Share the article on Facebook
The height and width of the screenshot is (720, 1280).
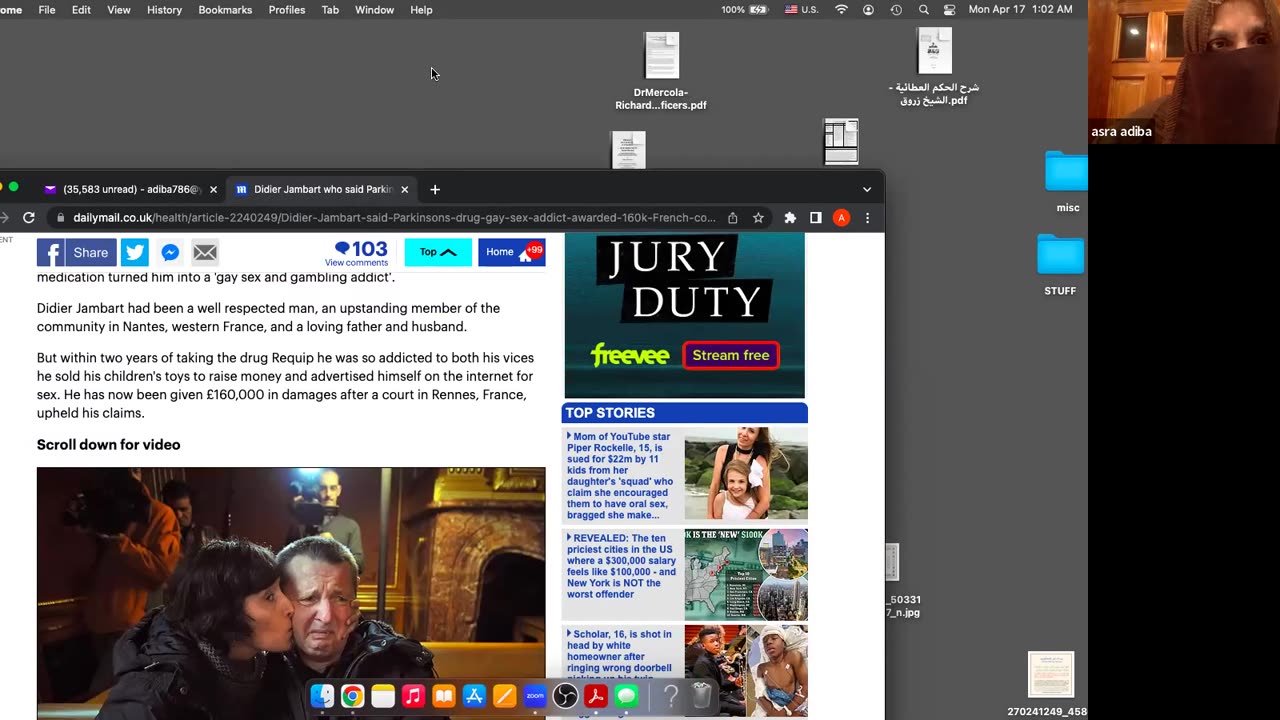coord(77,253)
